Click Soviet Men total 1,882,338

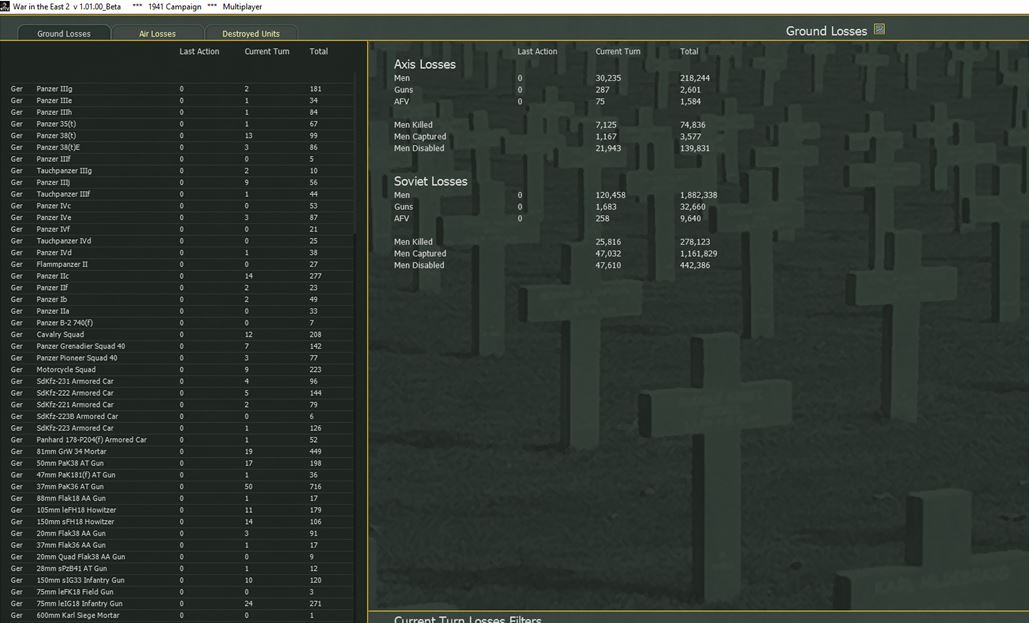click(x=698, y=195)
